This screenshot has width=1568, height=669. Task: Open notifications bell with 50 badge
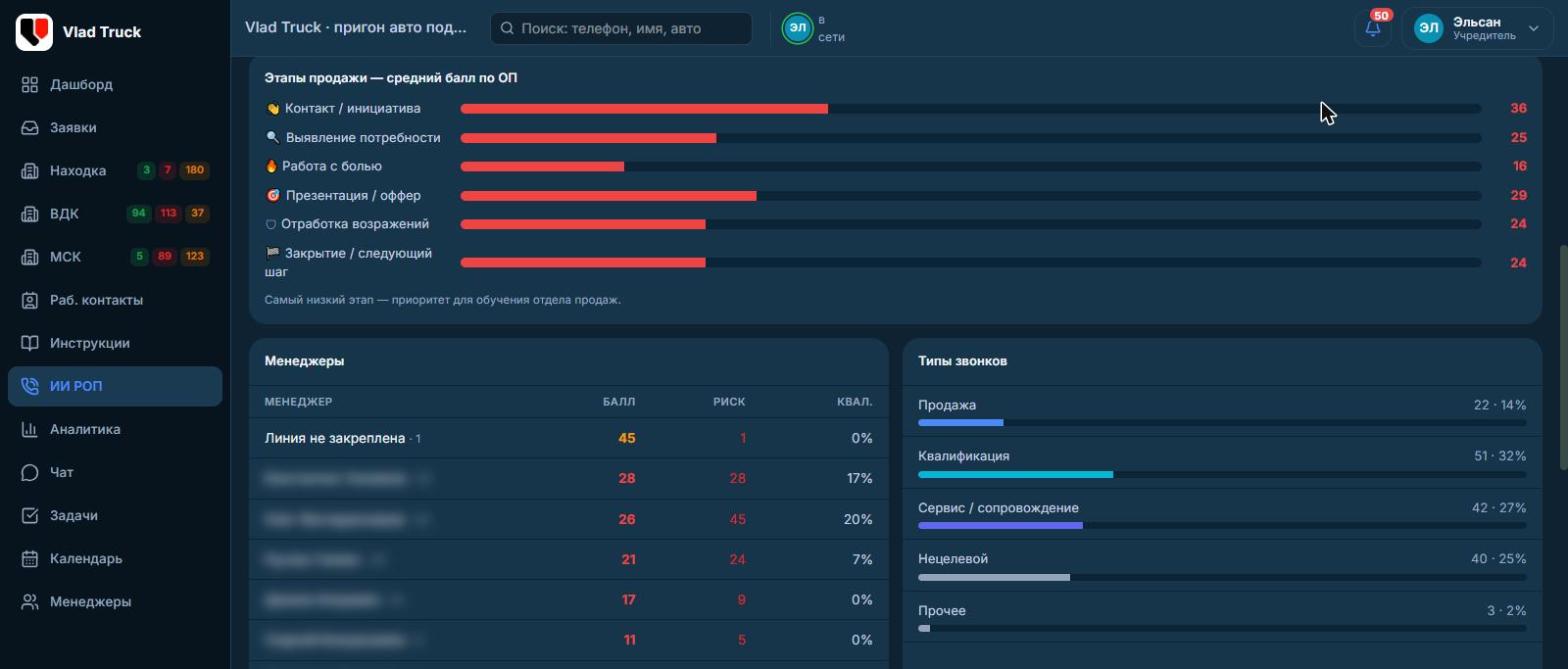tap(1373, 29)
